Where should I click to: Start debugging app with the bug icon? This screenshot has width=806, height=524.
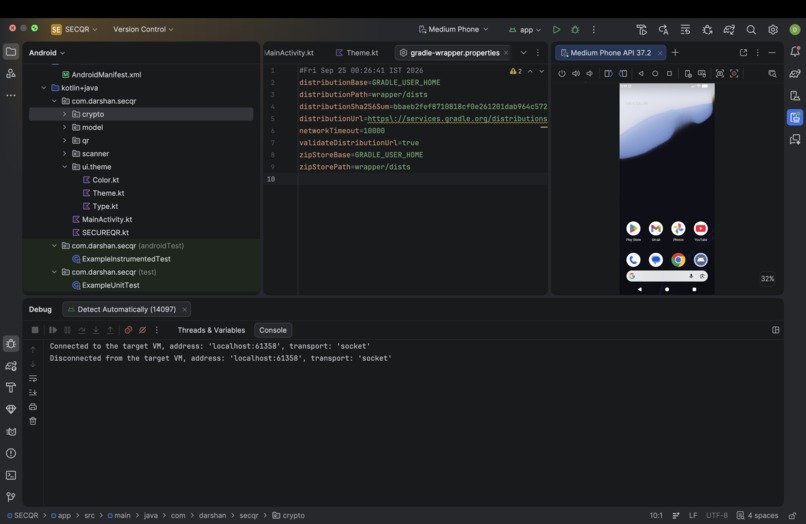tap(575, 30)
